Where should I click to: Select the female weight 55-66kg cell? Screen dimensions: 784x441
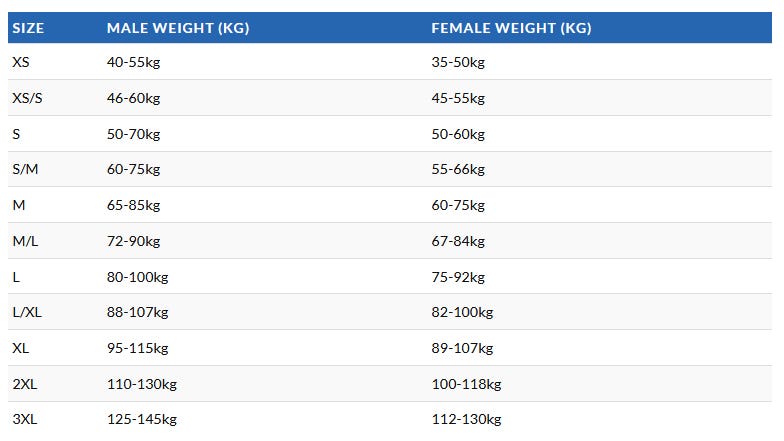tap(458, 169)
